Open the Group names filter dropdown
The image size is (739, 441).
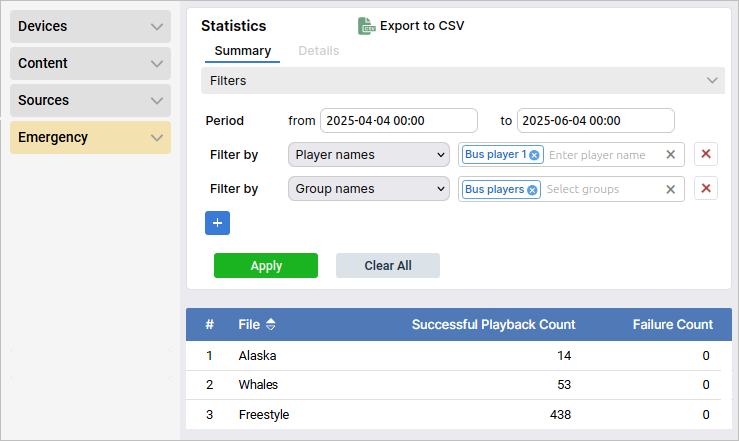pos(369,189)
